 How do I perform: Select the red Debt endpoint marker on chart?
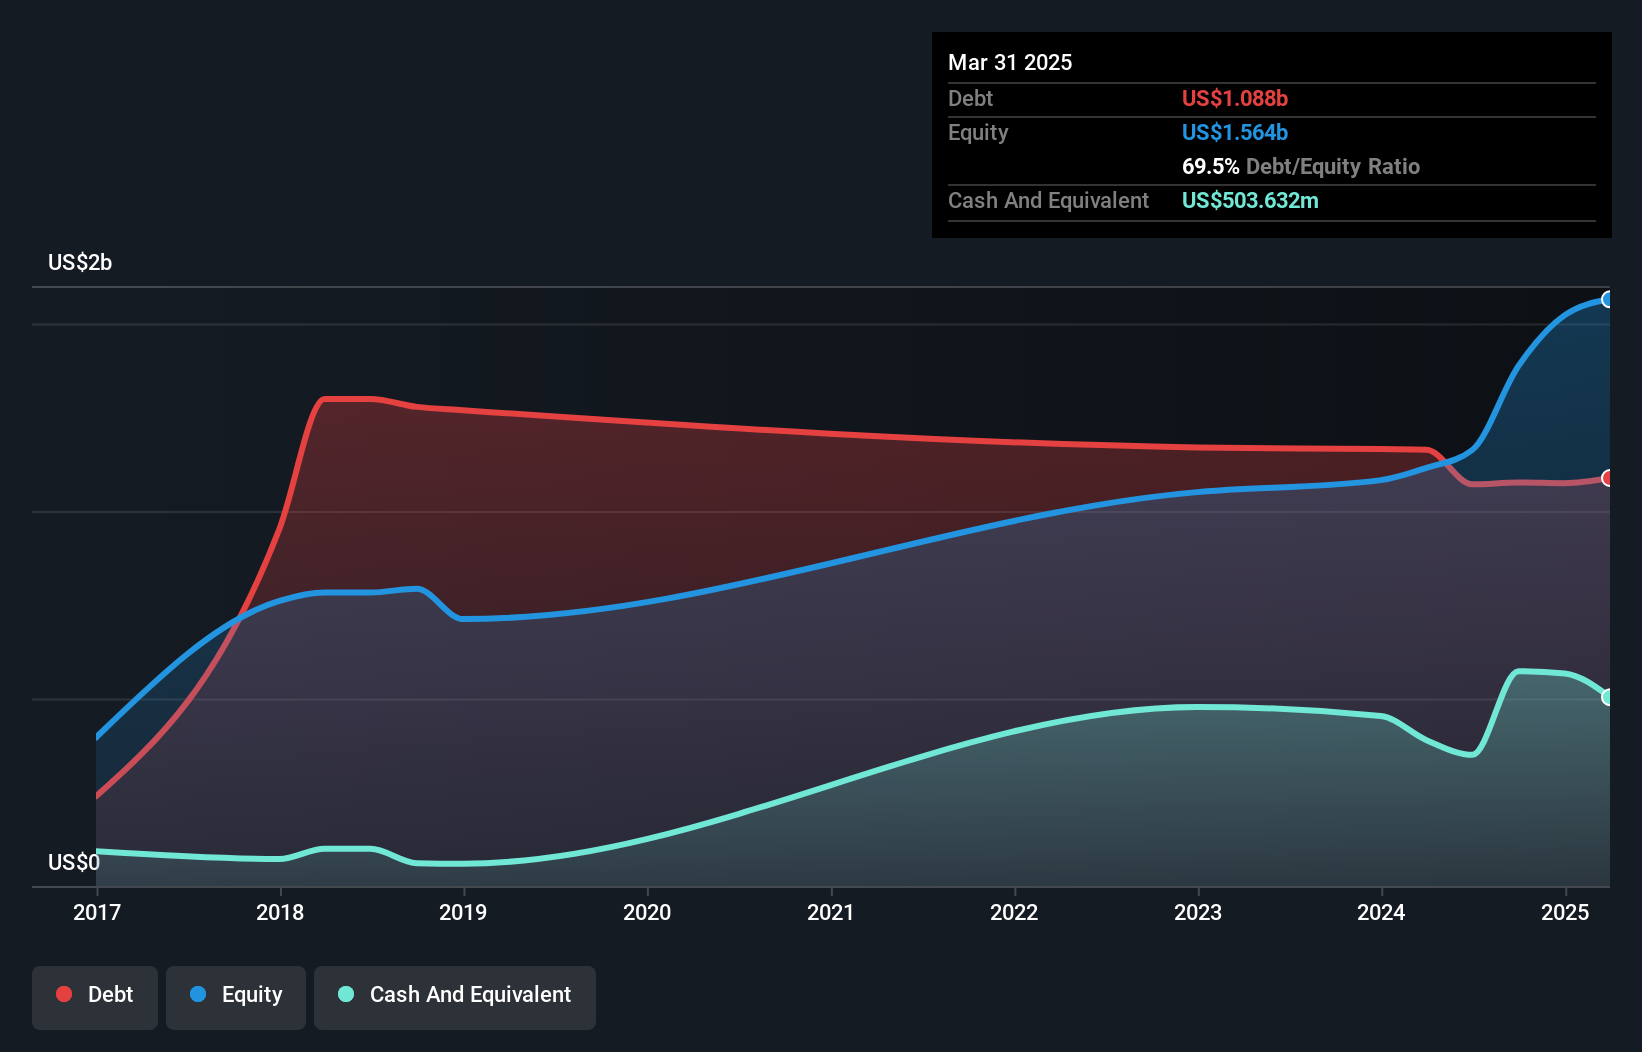1607,478
